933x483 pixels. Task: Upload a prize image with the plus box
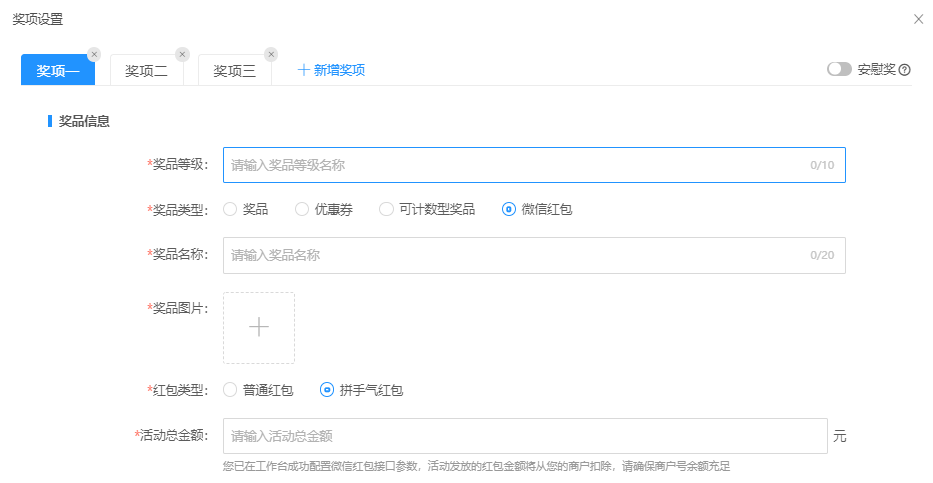[x=259, y=328]
